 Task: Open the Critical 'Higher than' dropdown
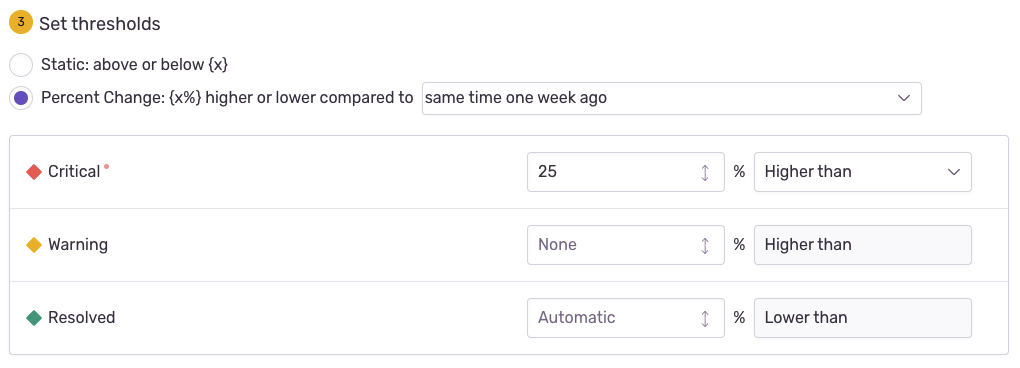coord(863,172)
